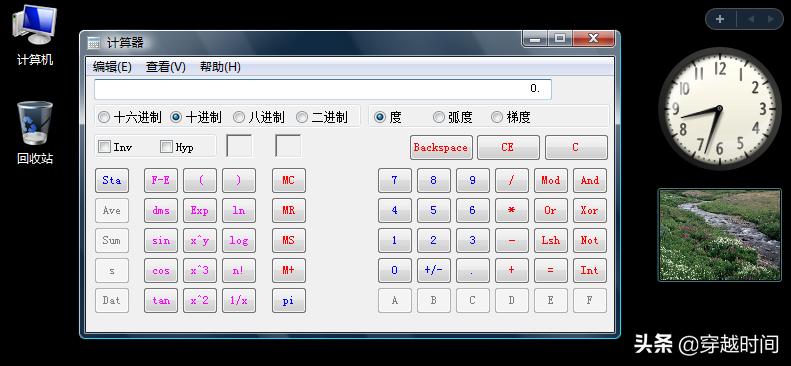Click the Lsh left shift button

[550, 240]
